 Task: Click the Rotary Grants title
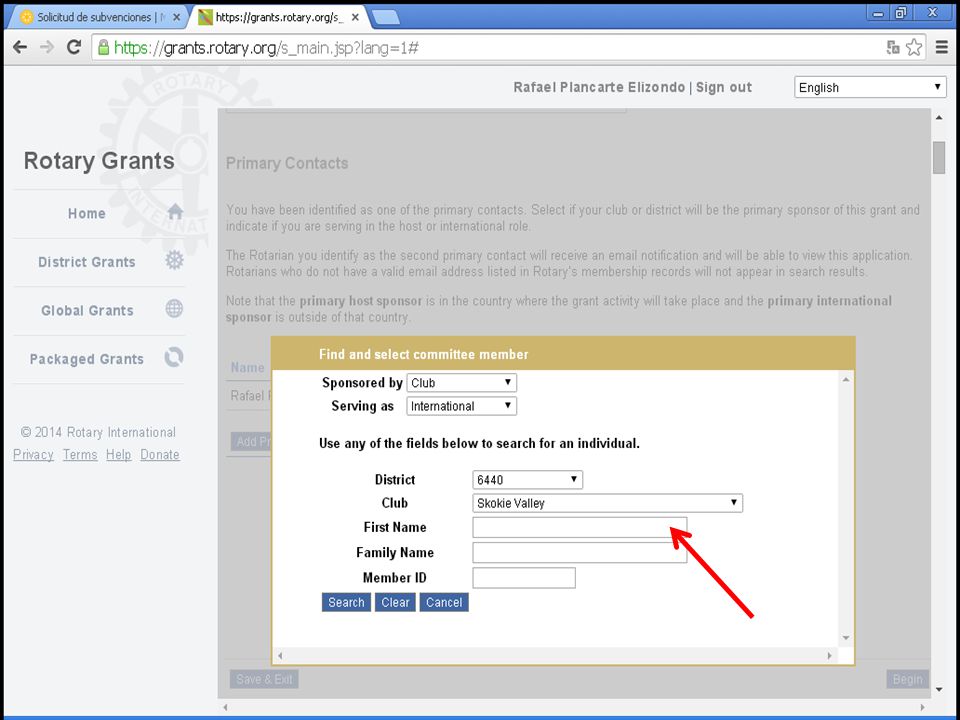[99, 161]
